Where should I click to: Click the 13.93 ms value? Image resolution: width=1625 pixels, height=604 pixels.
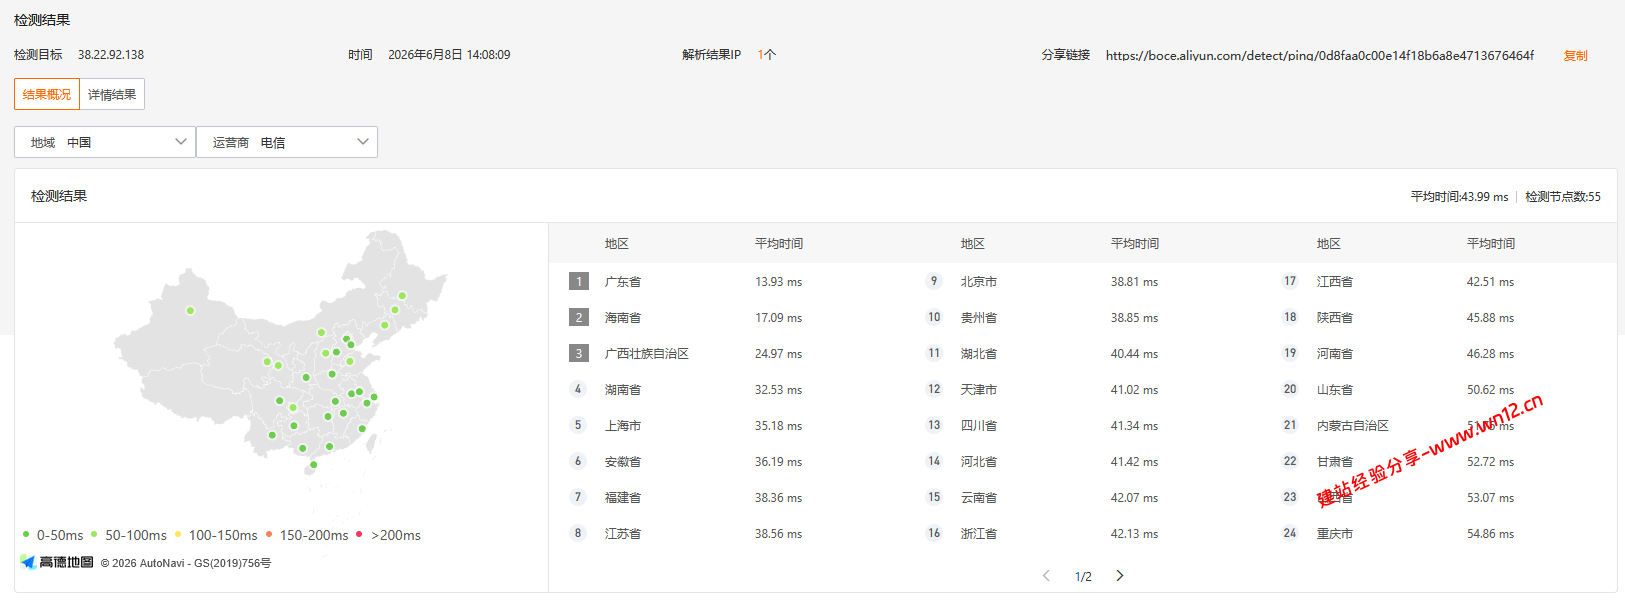[778, 282]
